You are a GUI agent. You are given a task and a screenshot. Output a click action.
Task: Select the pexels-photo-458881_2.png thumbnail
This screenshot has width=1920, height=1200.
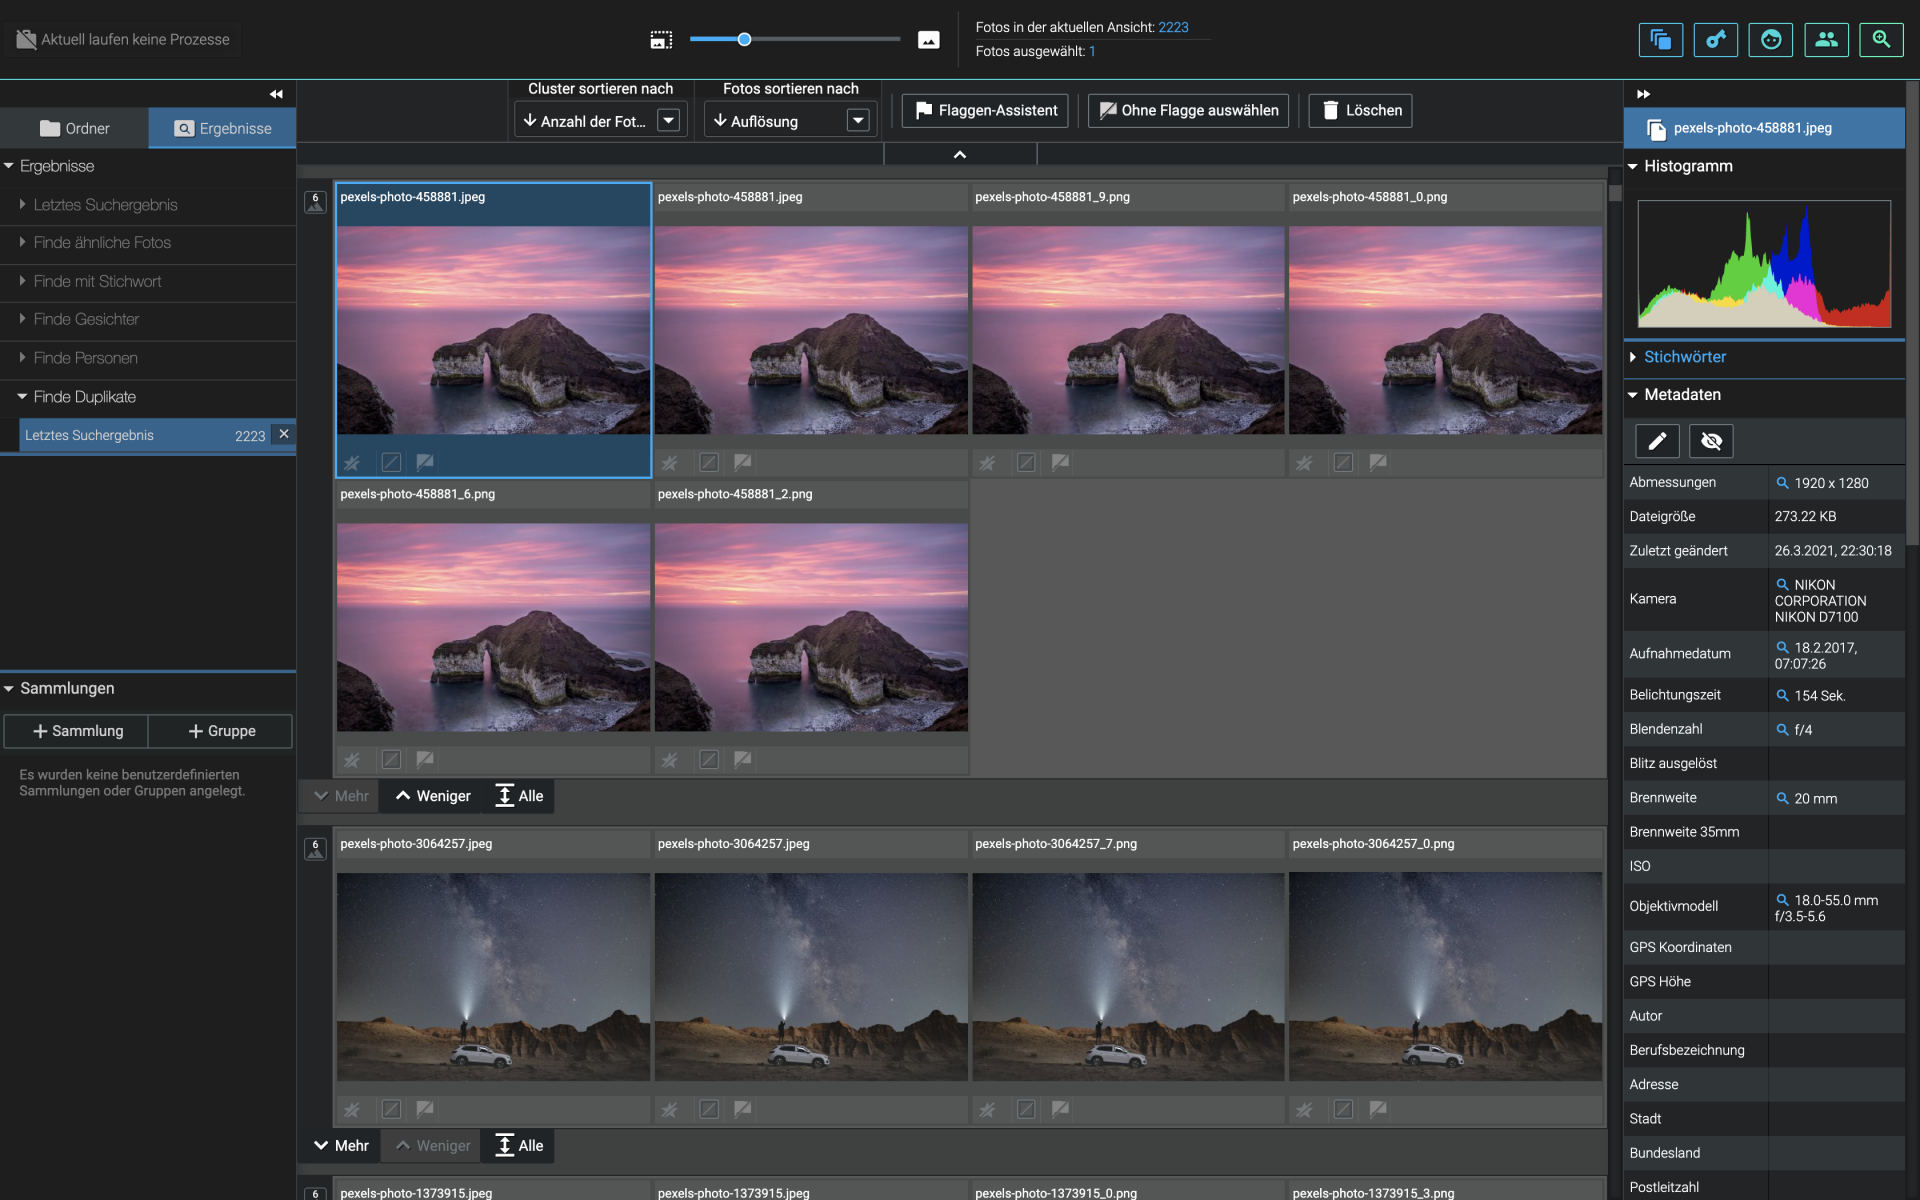click(x=811, y=627)
